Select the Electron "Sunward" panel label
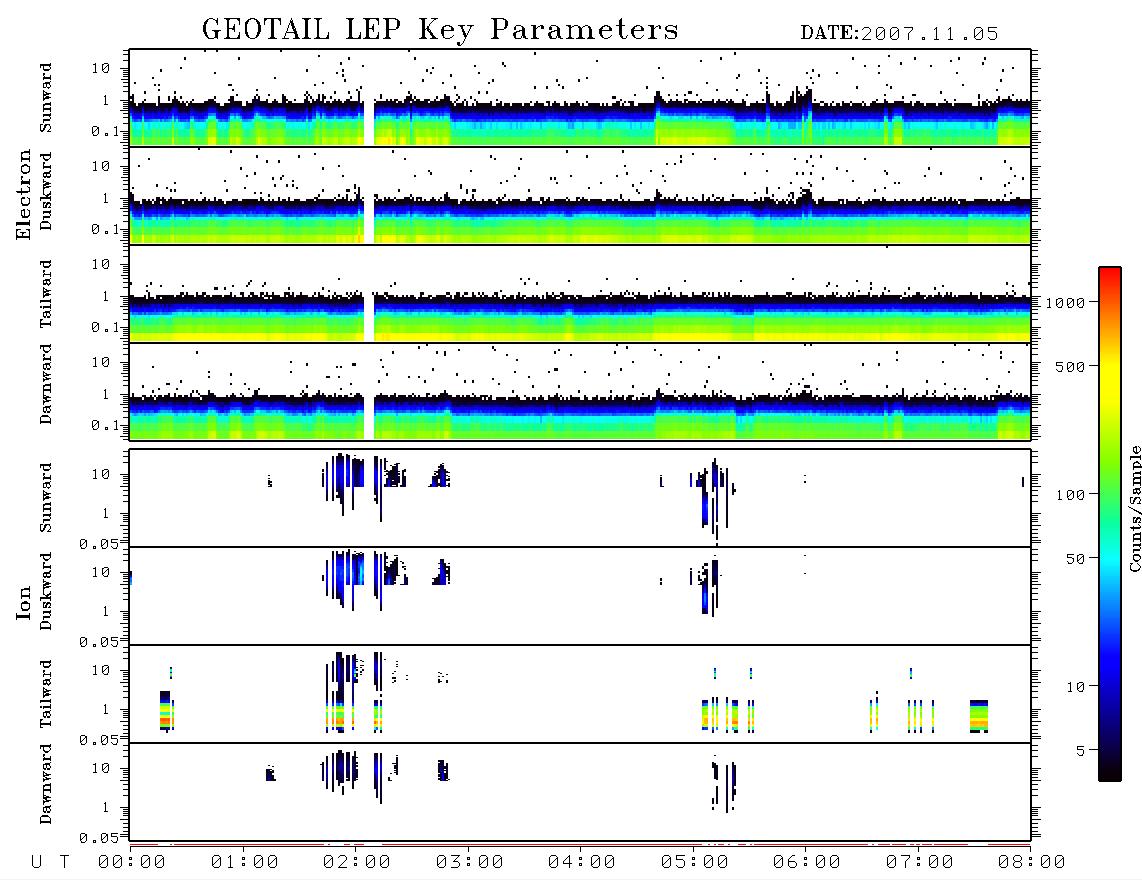Image resolution: width=1142 pixels, height=880 pixels. 46,98
